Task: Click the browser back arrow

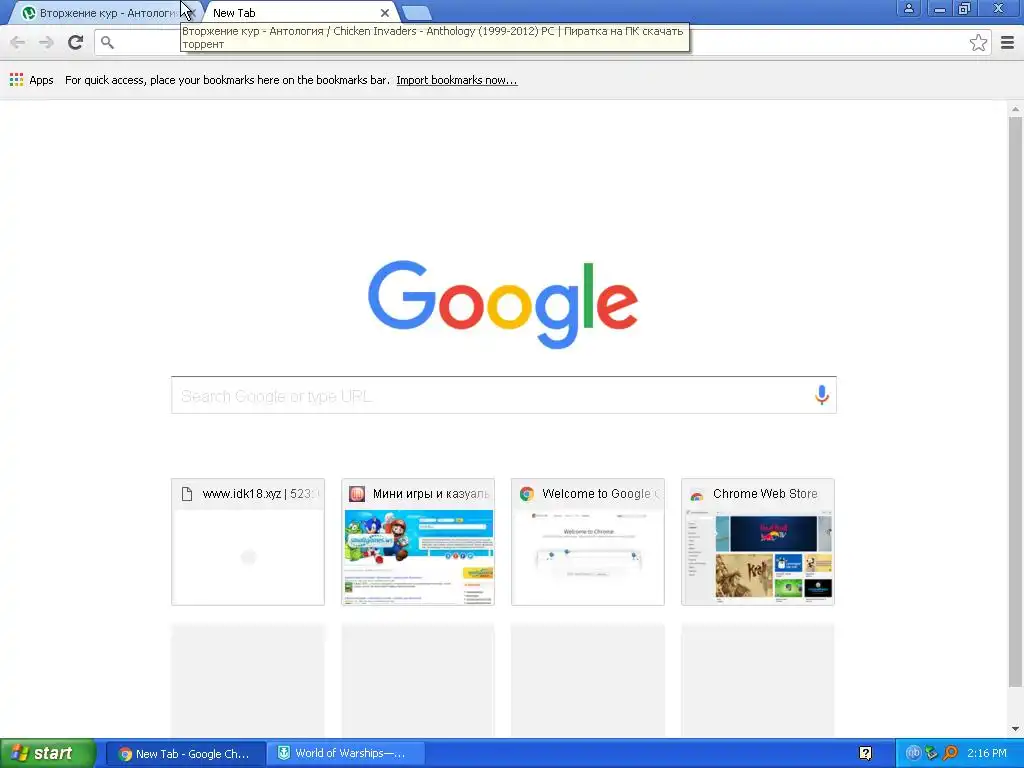Action: point(18,42)
